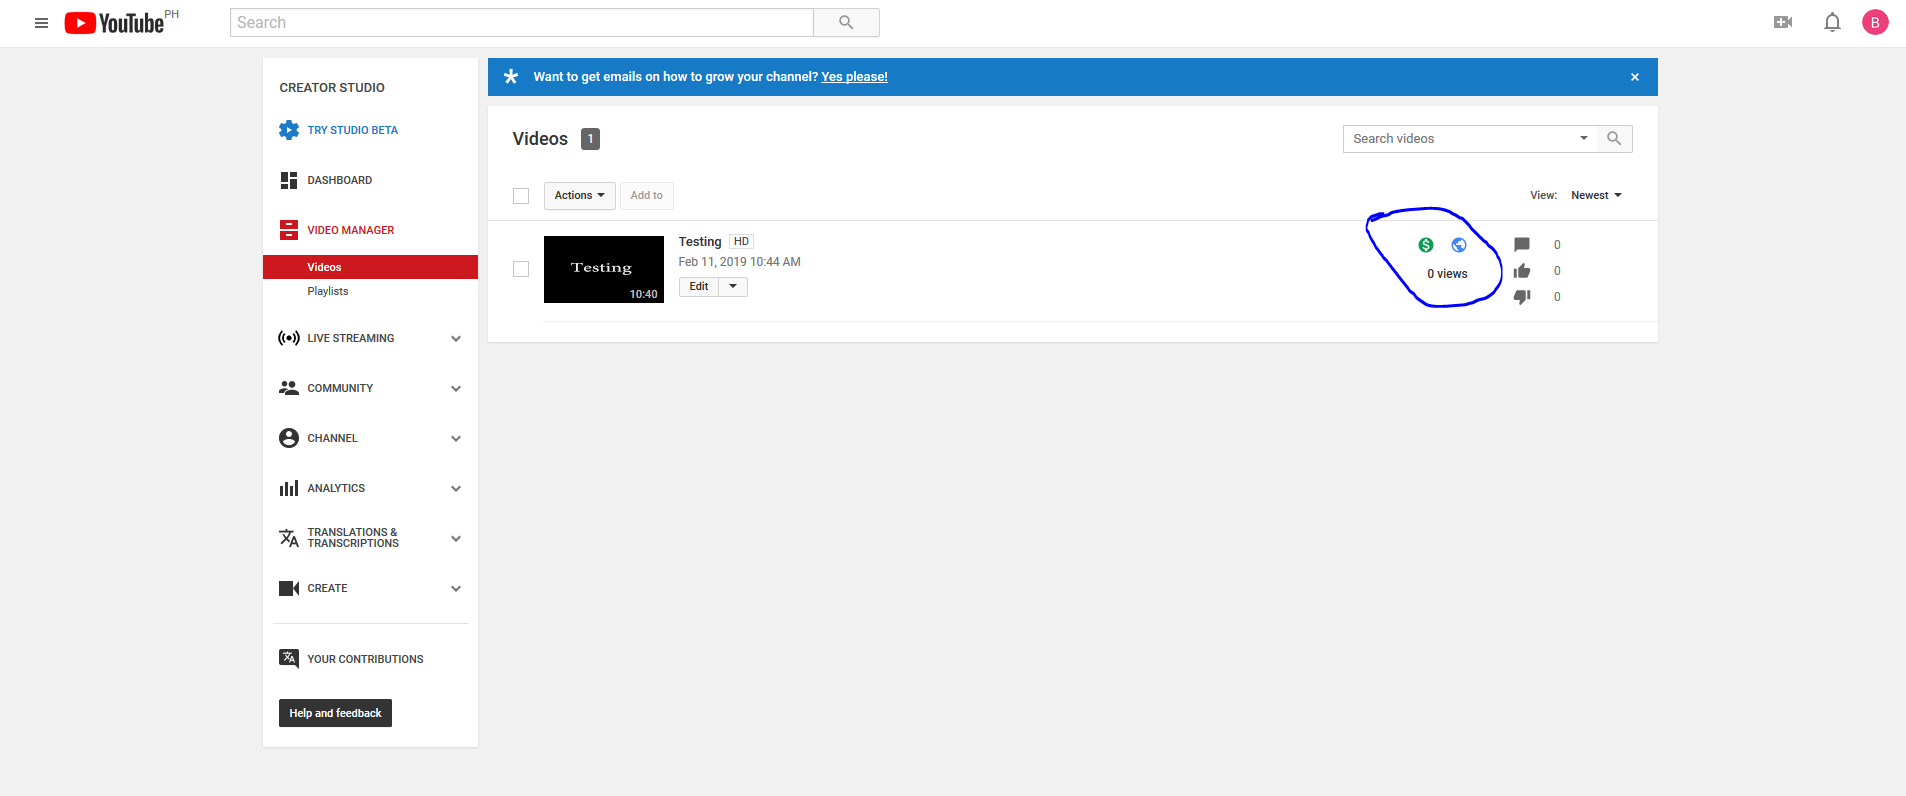This screenshot has width=1906, height=796.
Task: Open YOUR CONTRIBUTIONS menu item
Action: coord(365,659)
